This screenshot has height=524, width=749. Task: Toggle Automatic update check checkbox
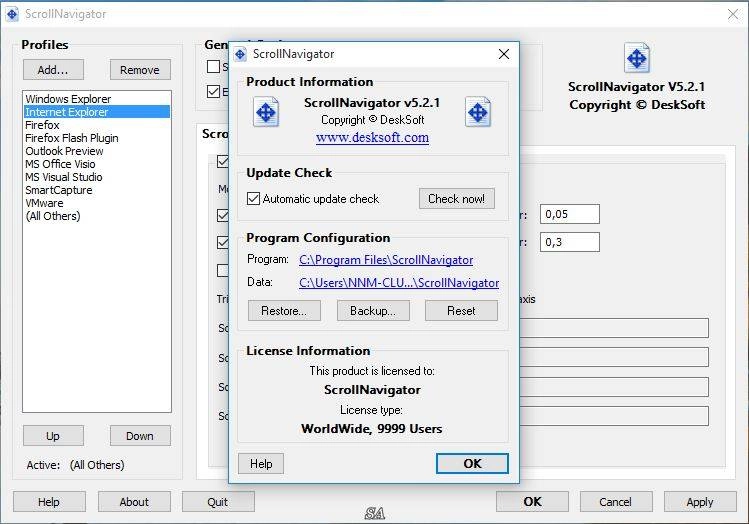(253, 199)
